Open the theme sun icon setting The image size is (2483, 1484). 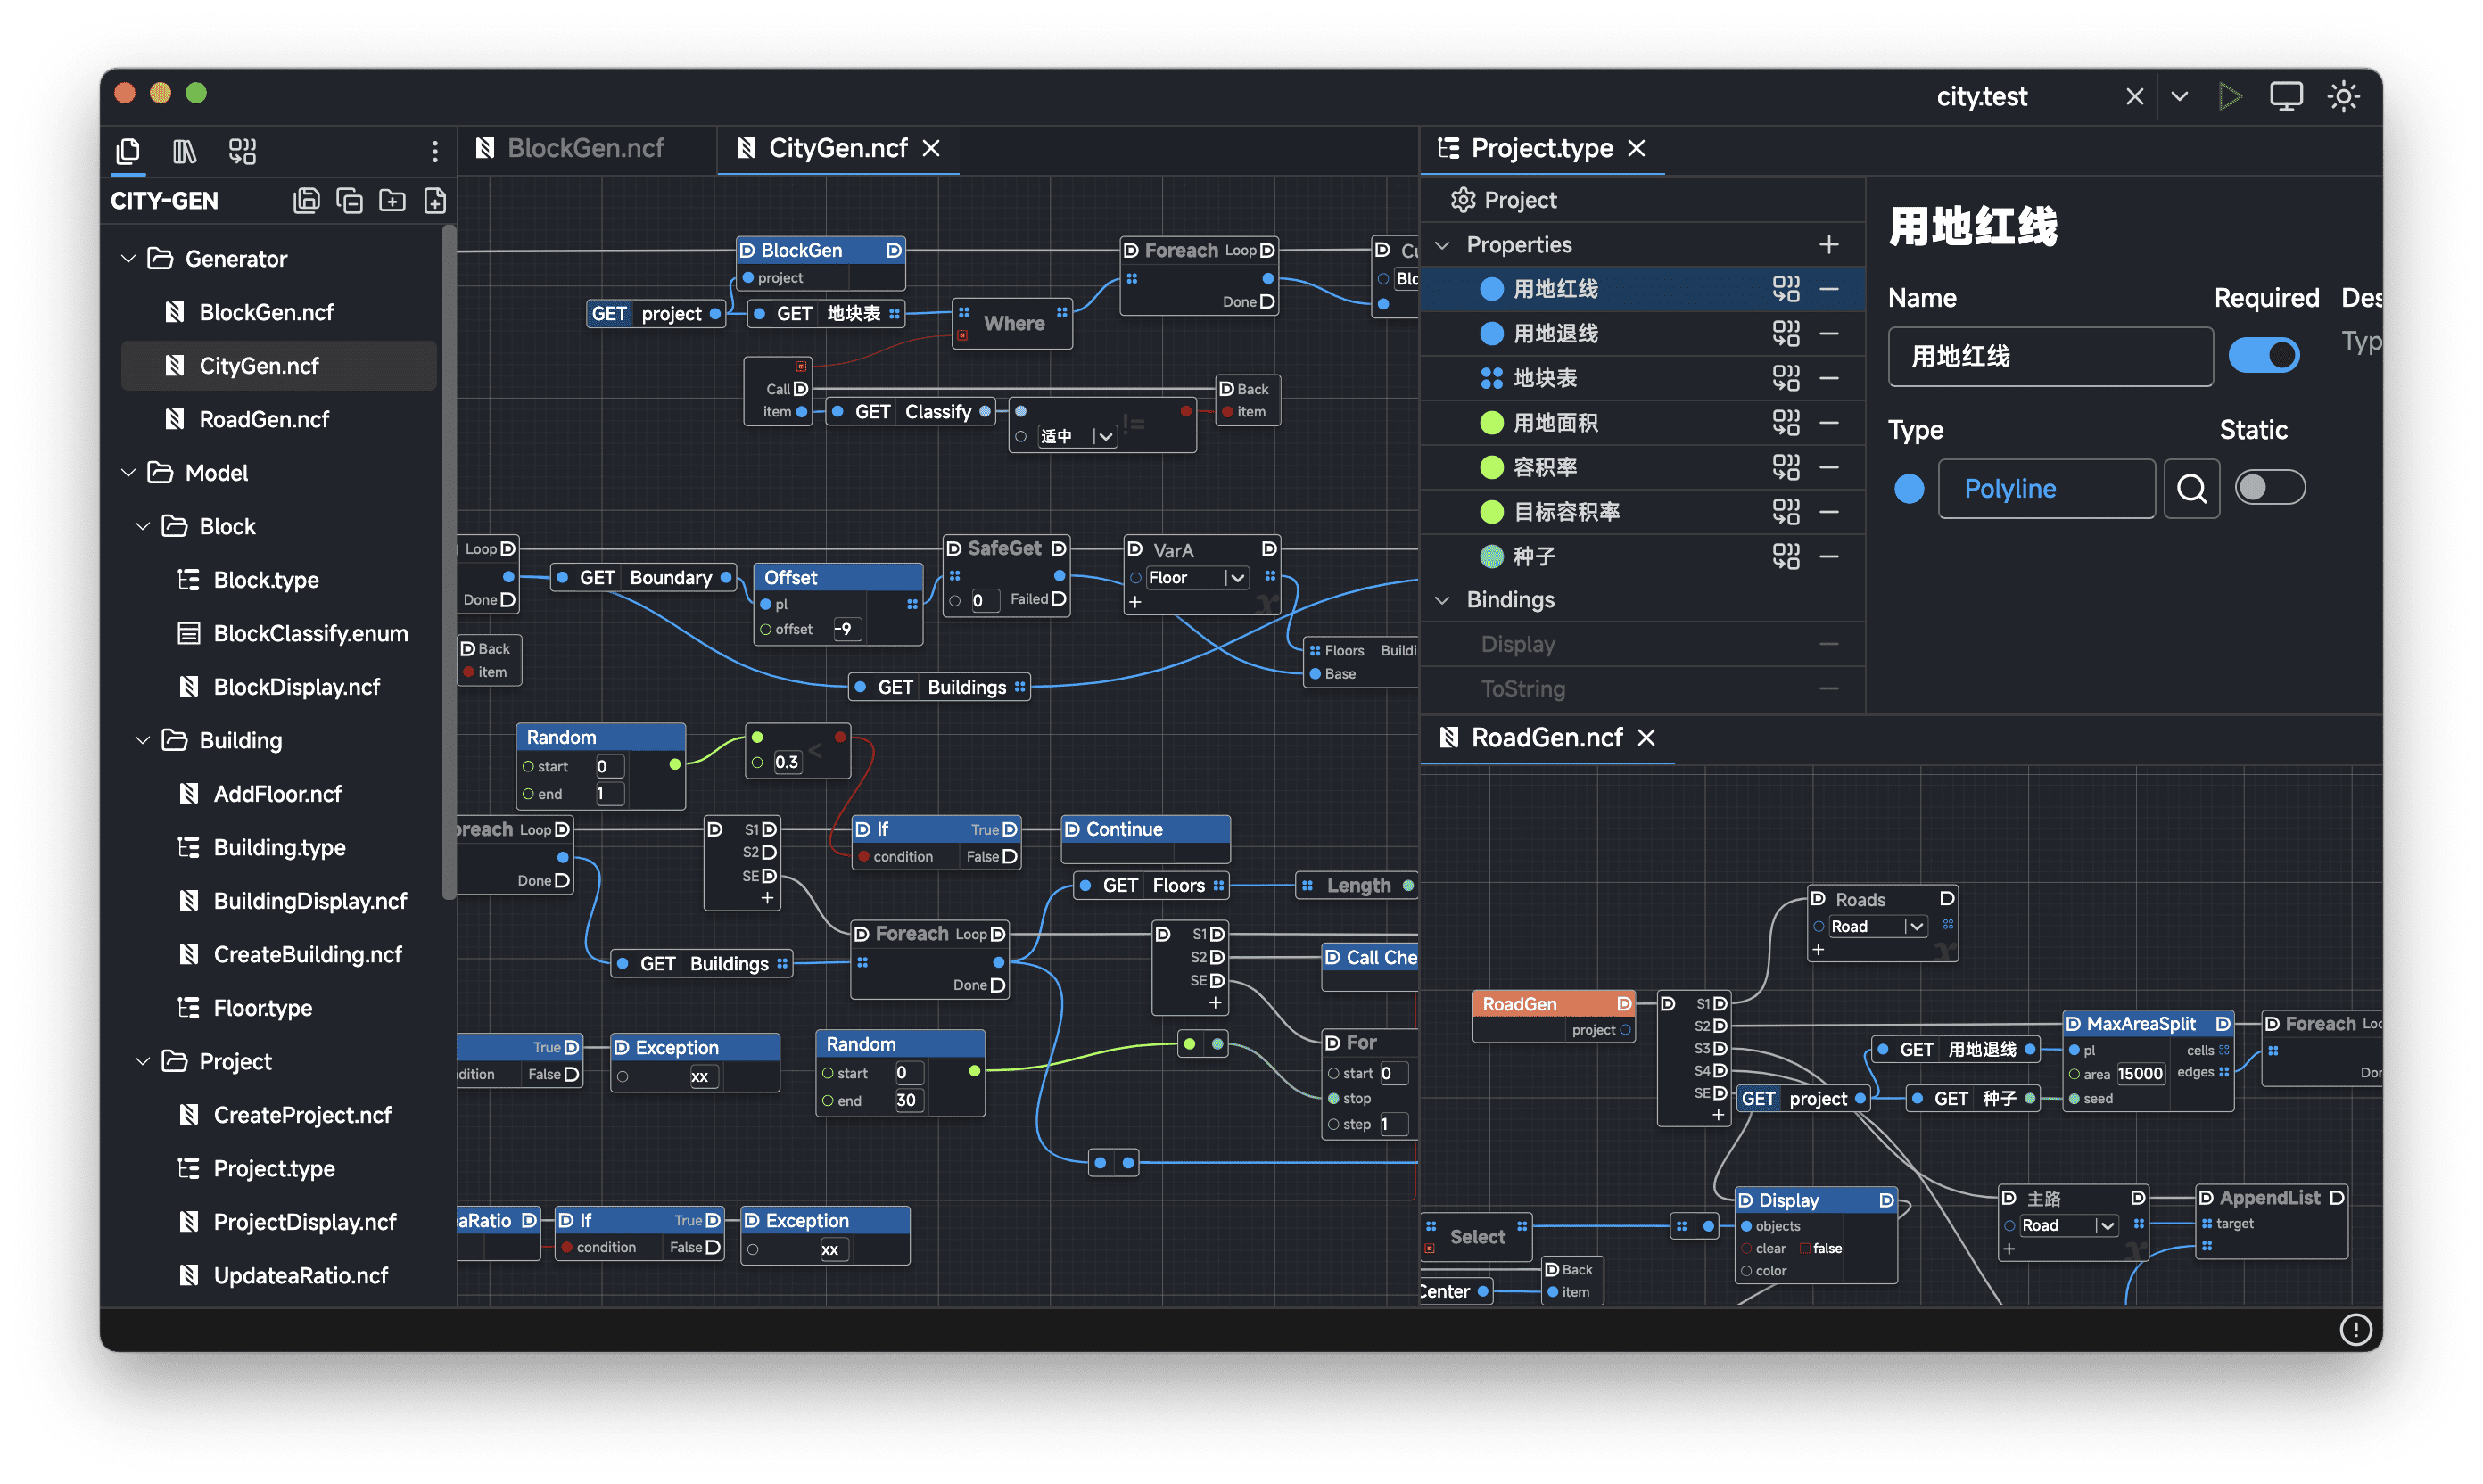[2343, 96]
